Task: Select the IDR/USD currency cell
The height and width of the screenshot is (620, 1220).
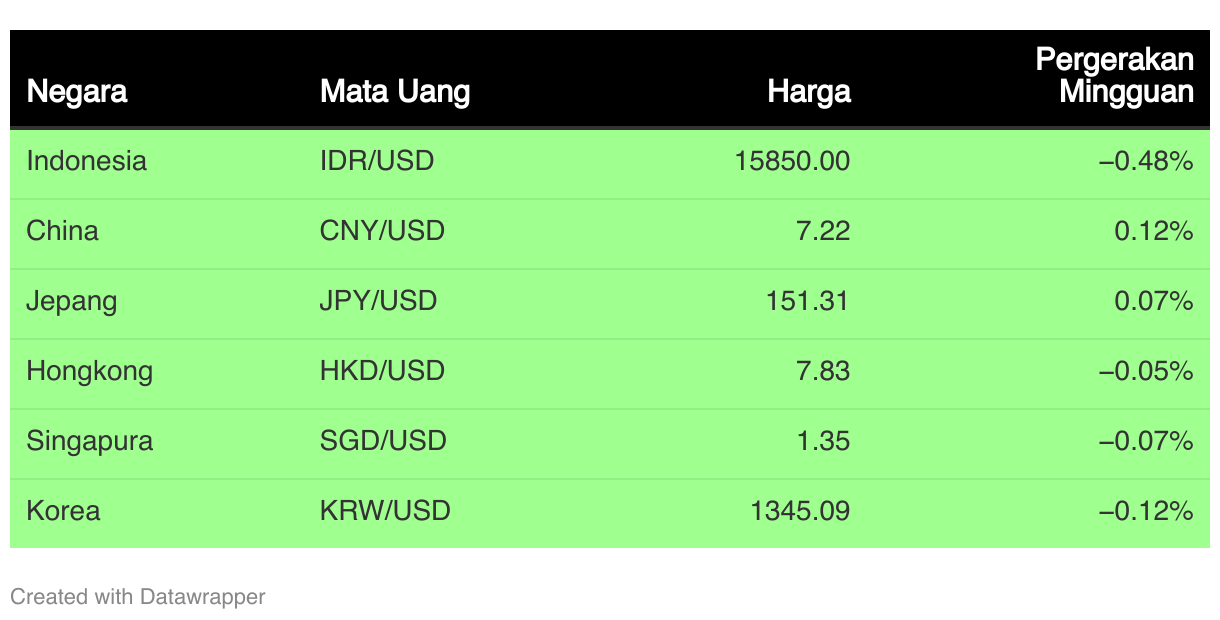Action: click(377, 161)
